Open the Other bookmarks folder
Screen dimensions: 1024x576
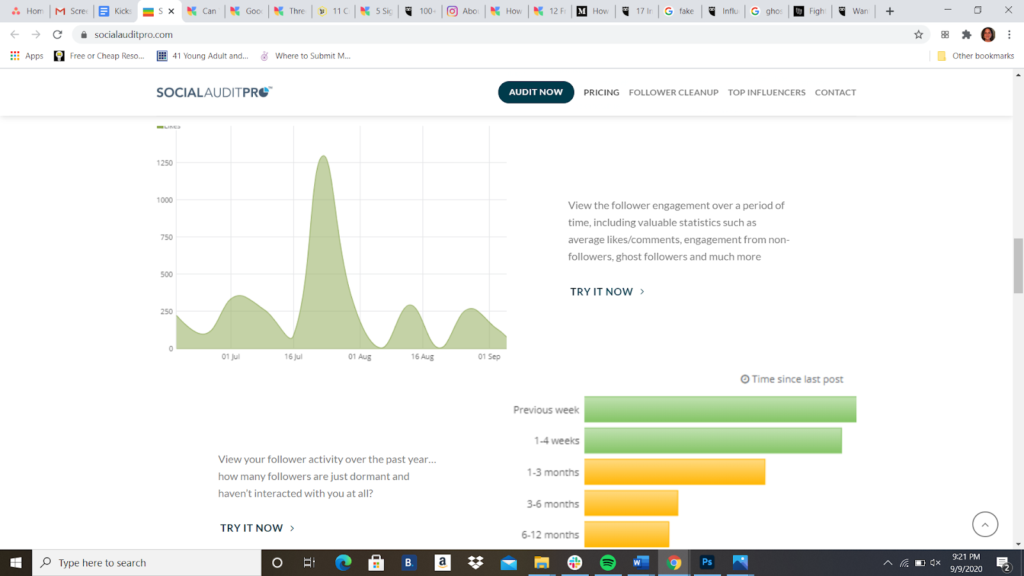(x=972, y=56)
